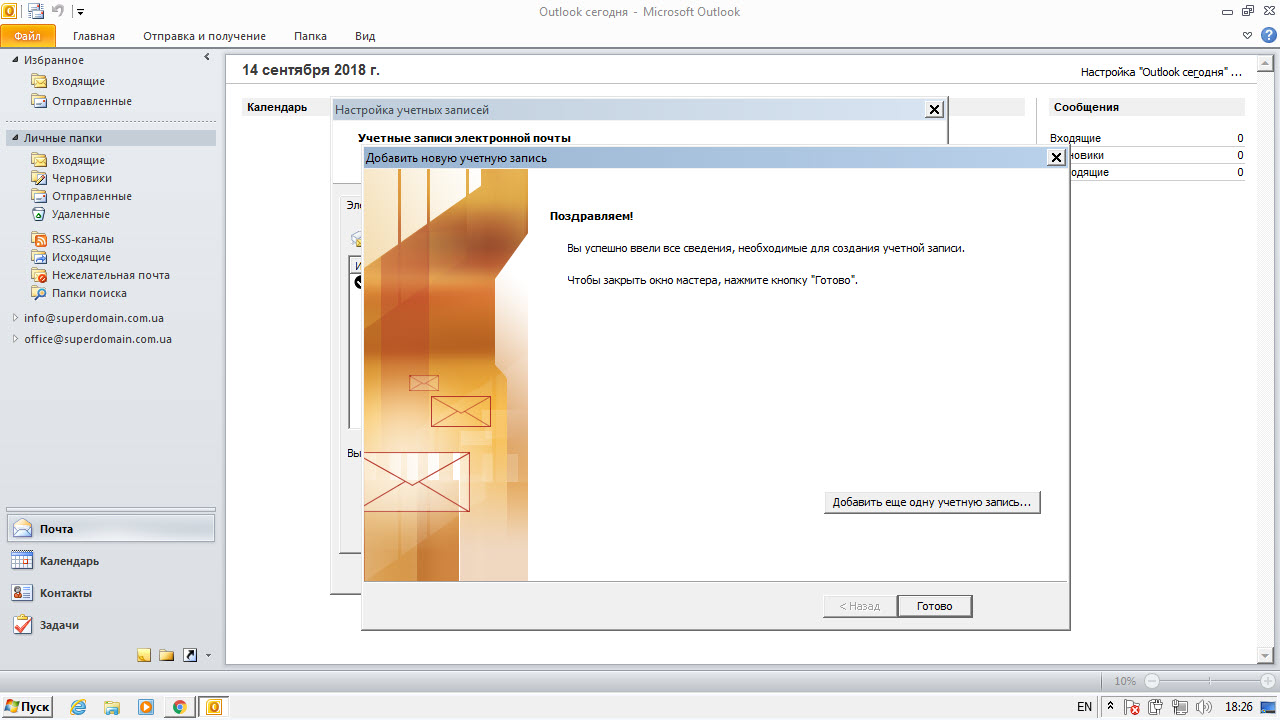1280x720 pixels.
Task: Switch to the Главная ribbon tab
Action: pos(93,36)
